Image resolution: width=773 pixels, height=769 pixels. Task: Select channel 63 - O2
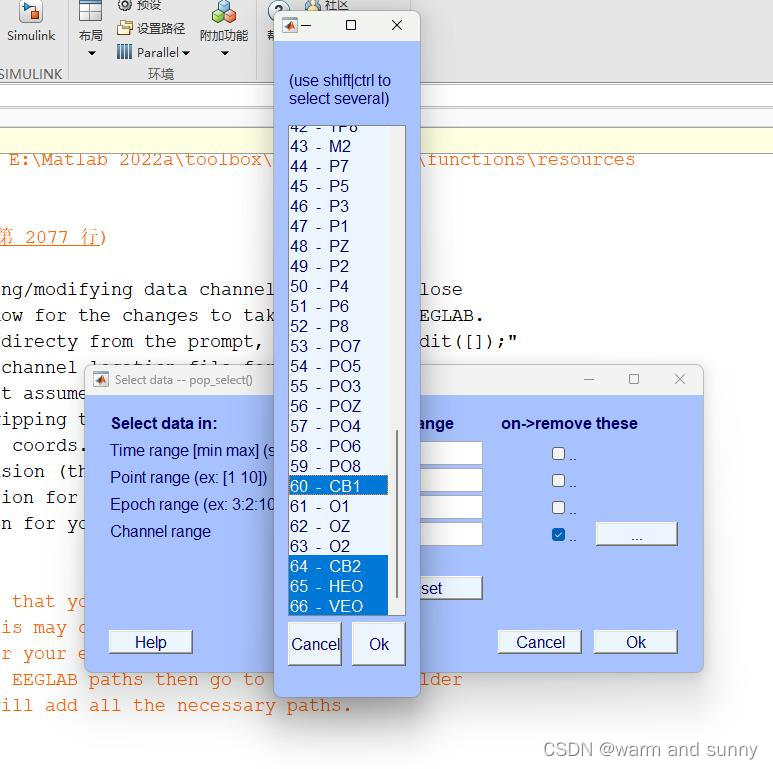pyautogui.click(x=338, y=546)
